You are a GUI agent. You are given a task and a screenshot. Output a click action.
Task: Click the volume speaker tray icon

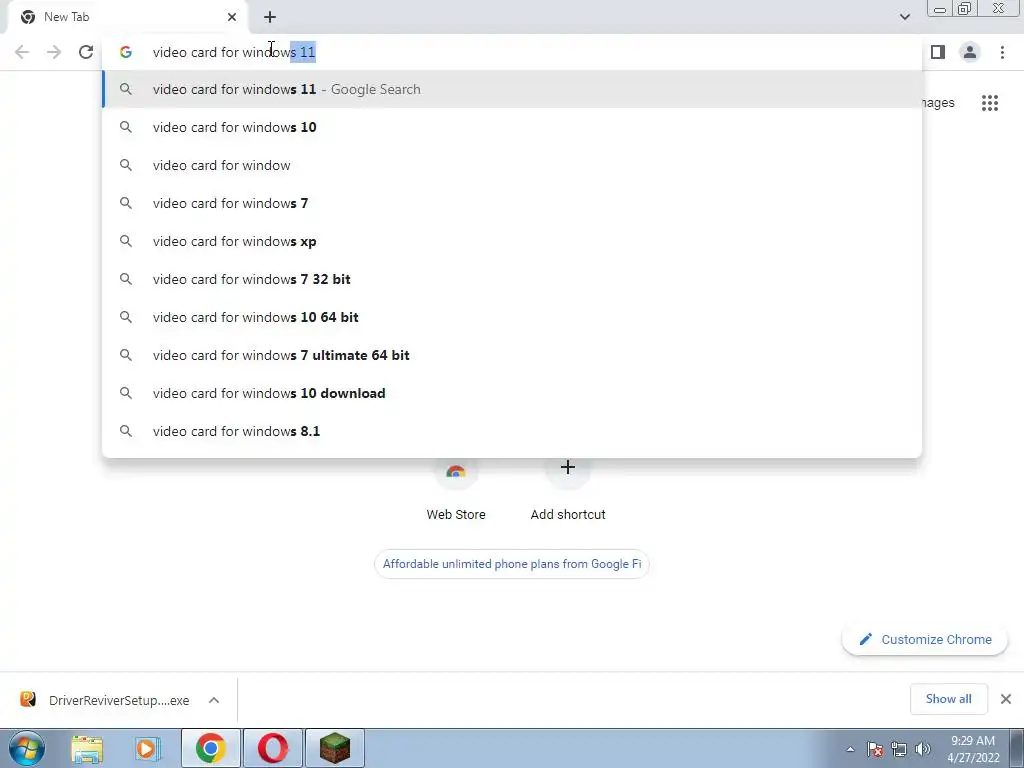pos(923,749)
